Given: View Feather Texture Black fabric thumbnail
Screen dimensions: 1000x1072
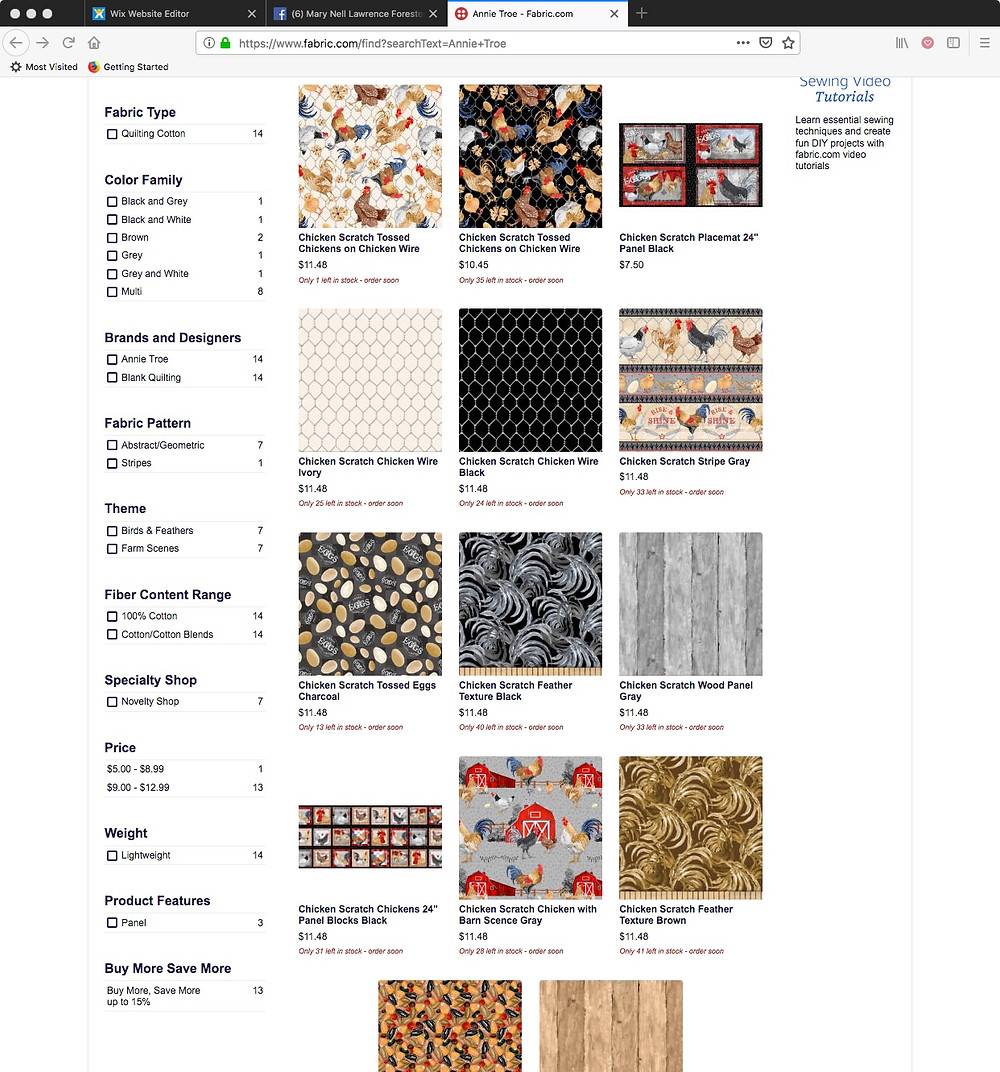Looking at the screenshot, I should click(x=530, y=604).
